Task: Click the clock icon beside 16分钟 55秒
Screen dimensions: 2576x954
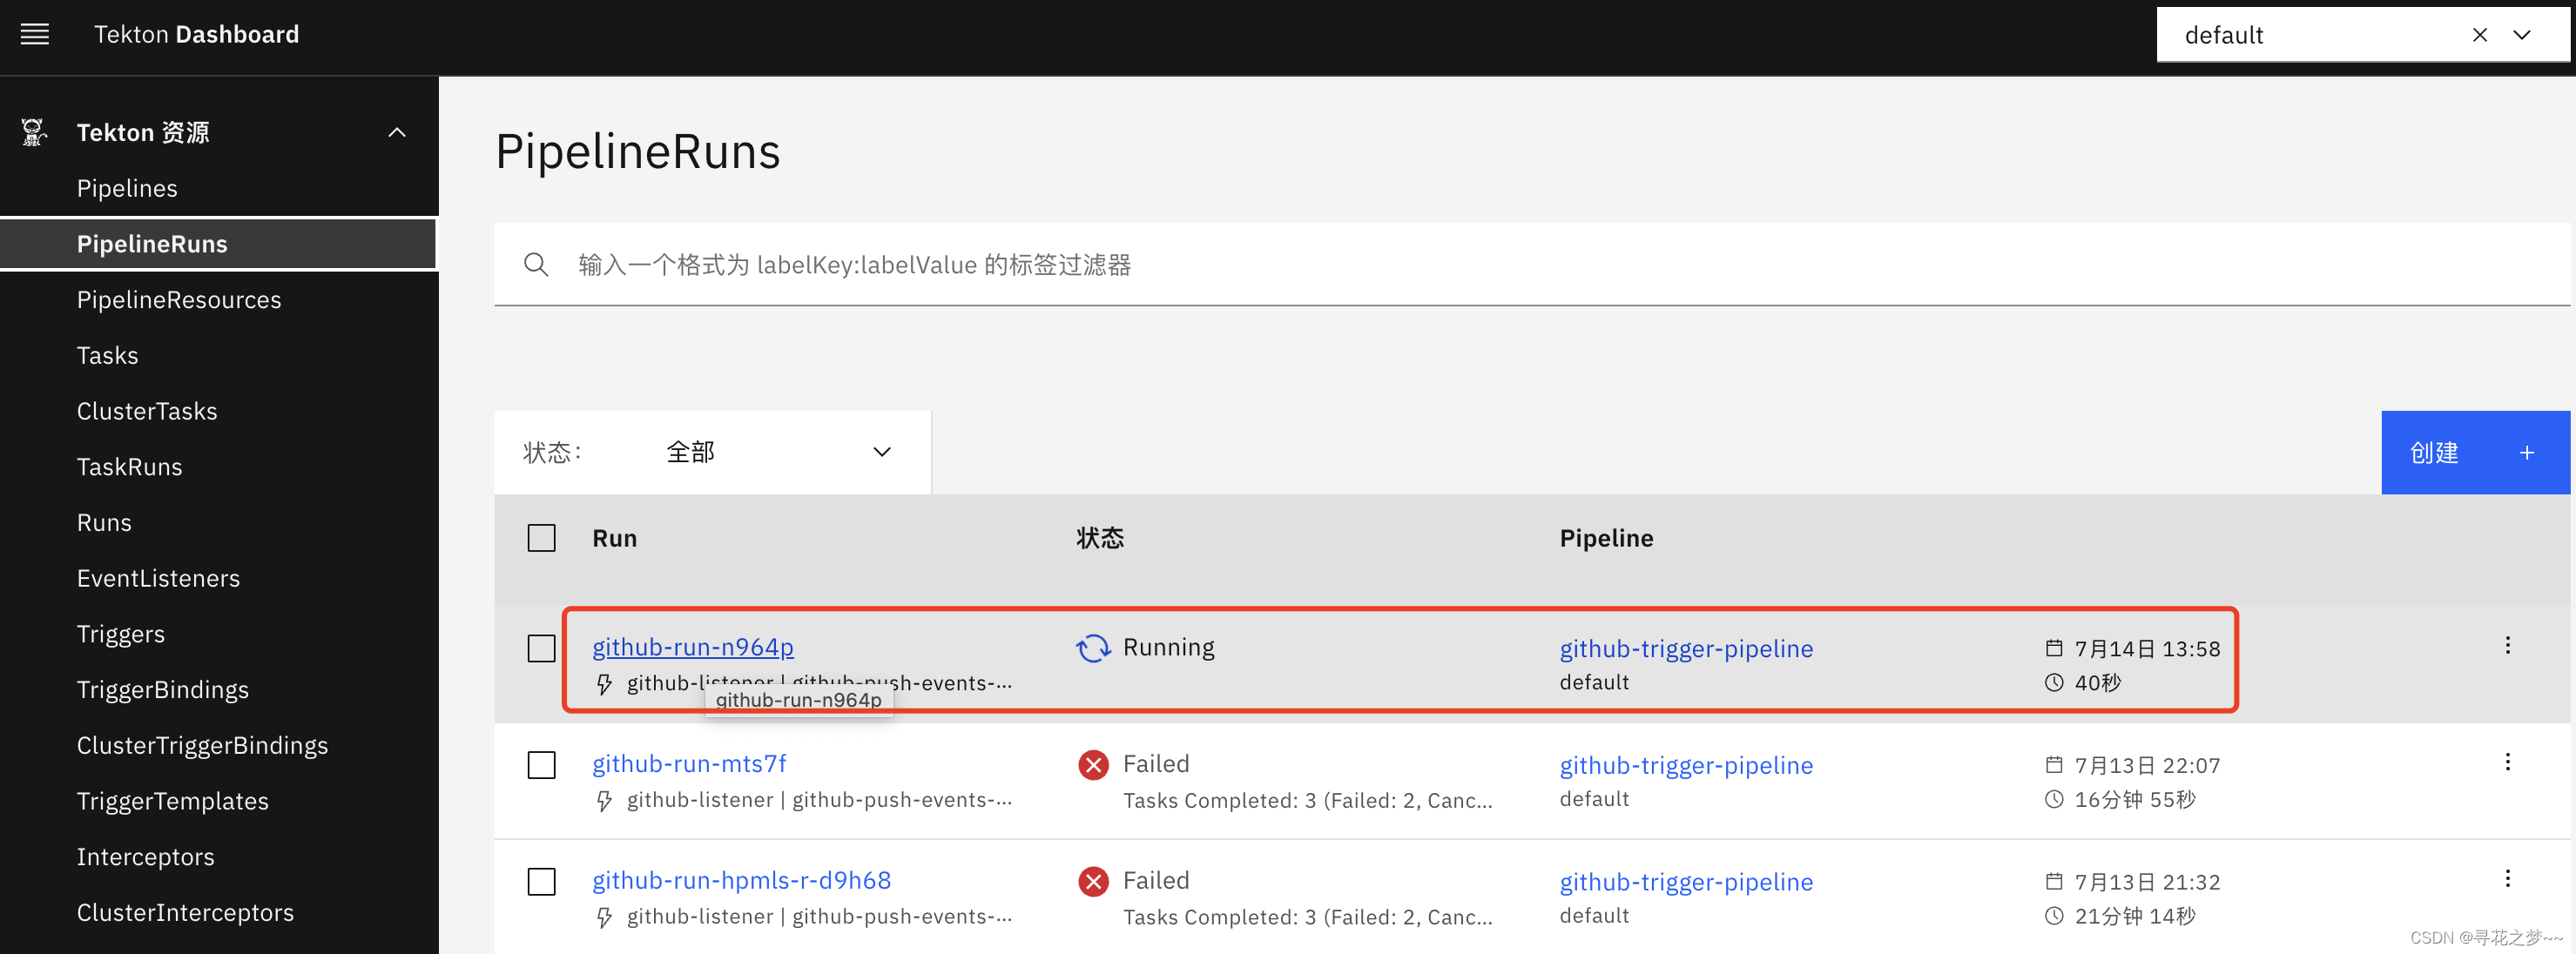Action: [x=2054, y=800]
